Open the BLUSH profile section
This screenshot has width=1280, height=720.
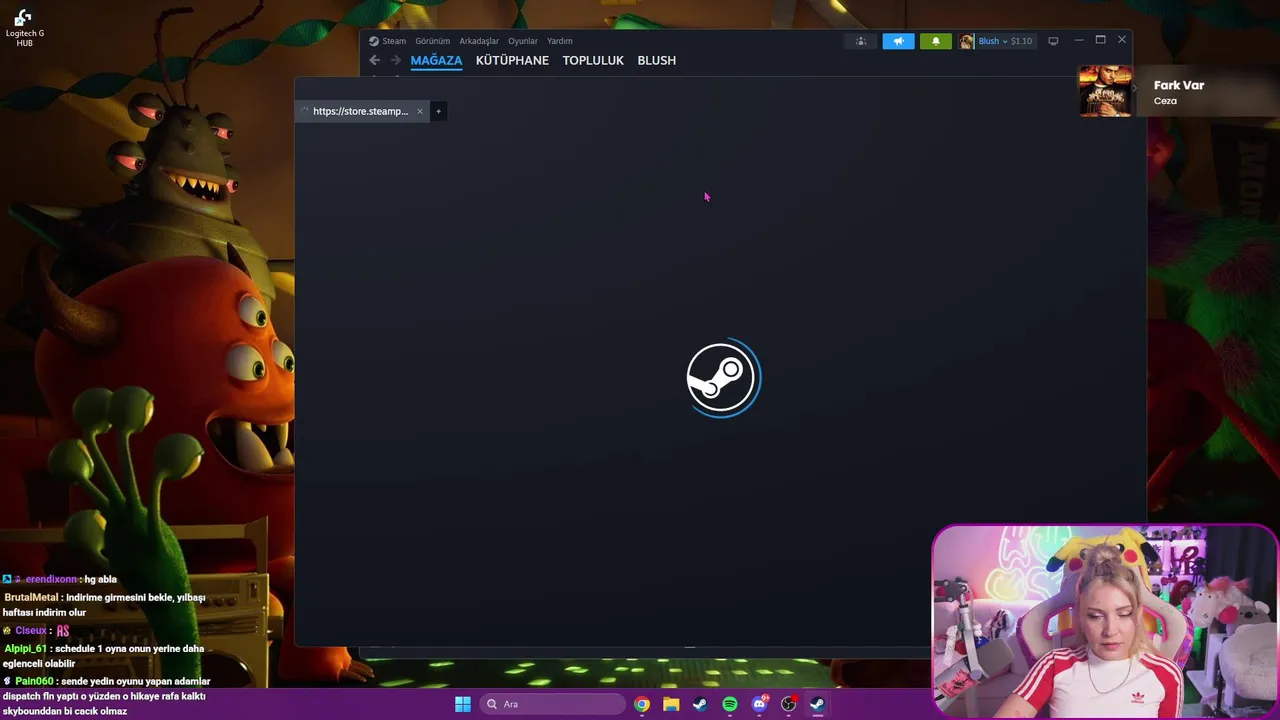pyautogui.click(x=657, y=61)
